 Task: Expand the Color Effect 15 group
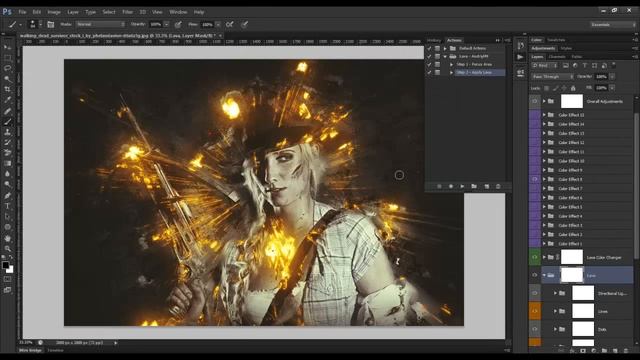pos(544,115)
